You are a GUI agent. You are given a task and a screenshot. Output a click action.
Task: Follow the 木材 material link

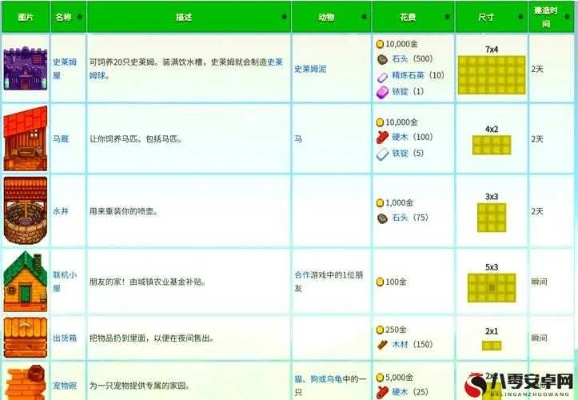[400, 345]
